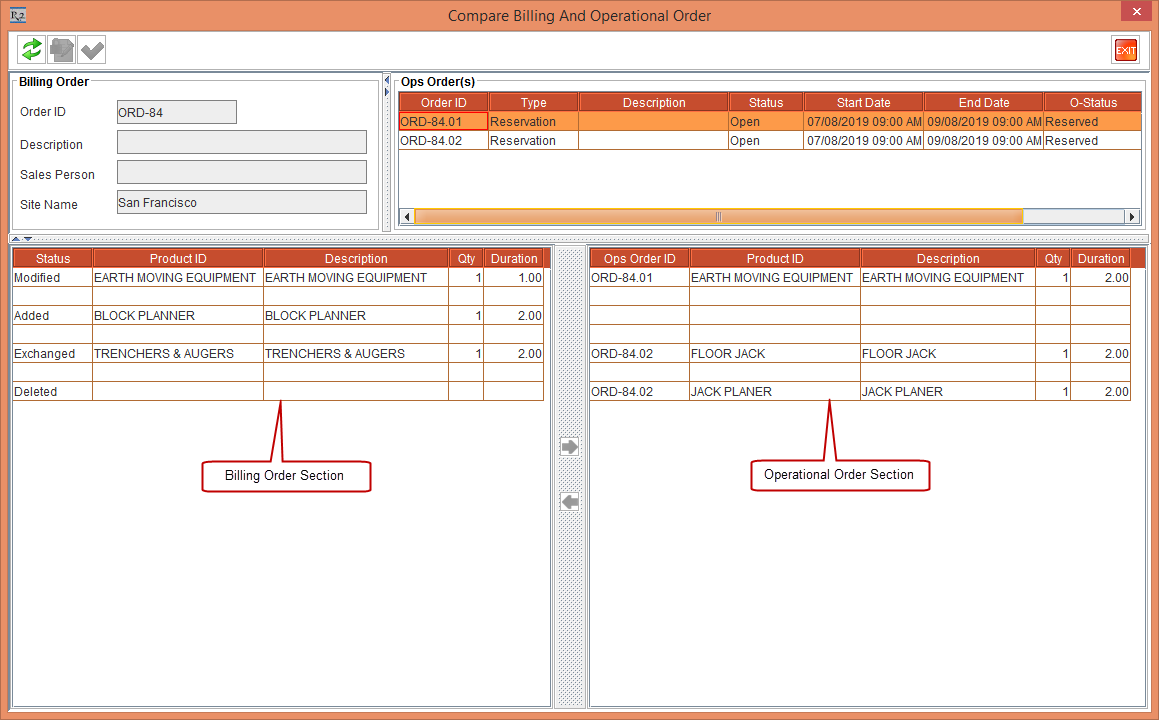Click the EXIT icon button
The image size is (1159, 720).
[x=1125, y=49]
